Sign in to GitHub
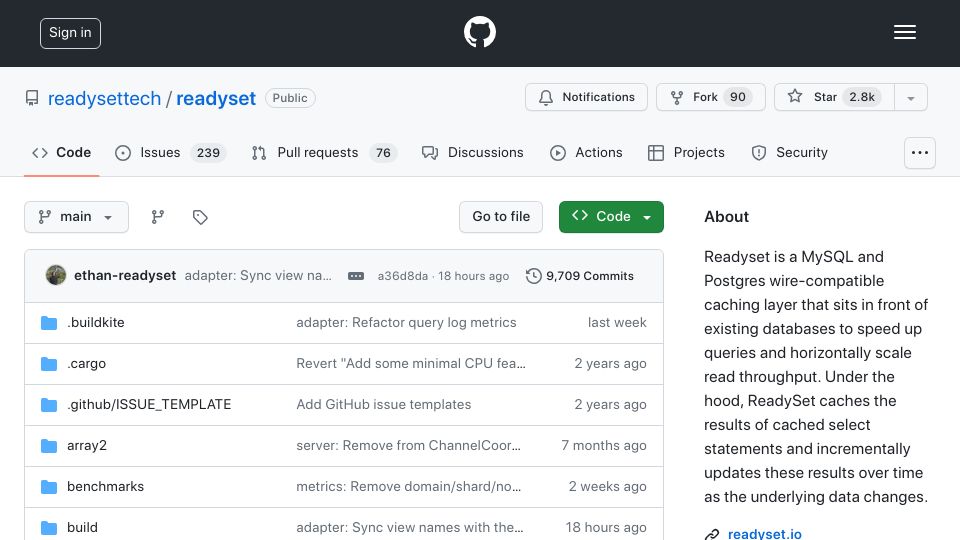The image size is (960, 540). coord(70,33)
